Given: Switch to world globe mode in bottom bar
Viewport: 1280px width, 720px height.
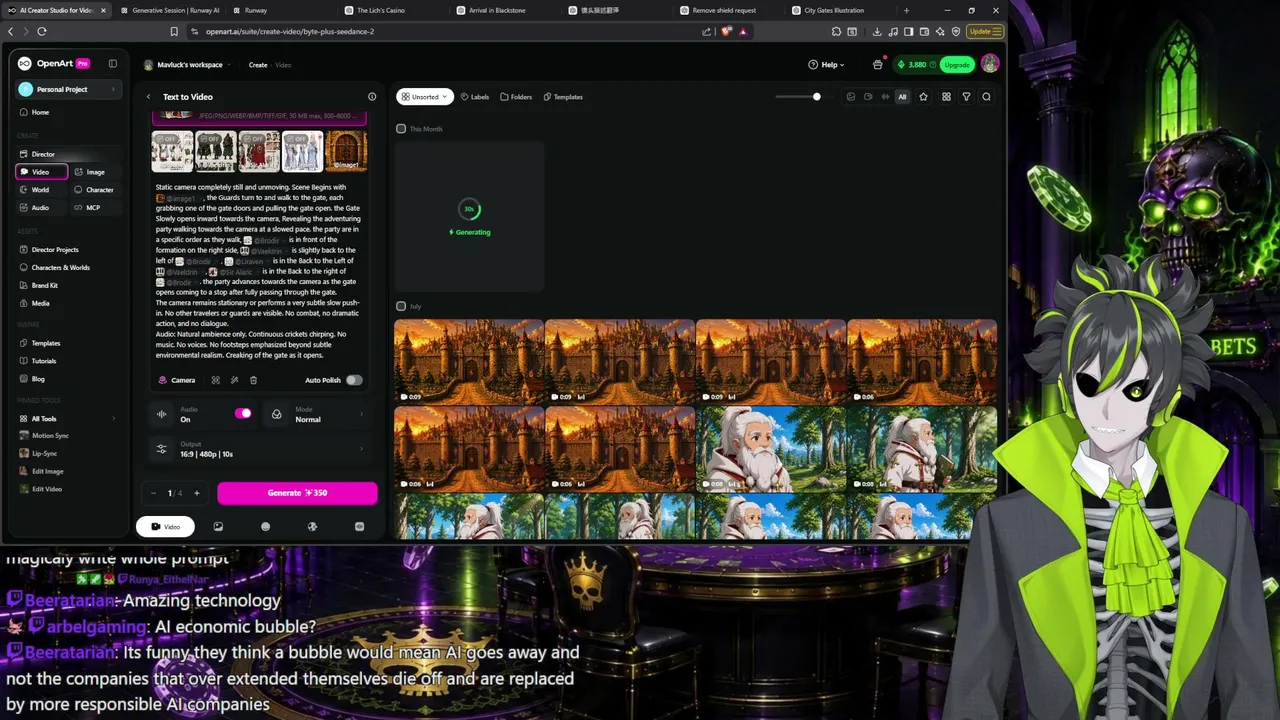Looking at the screenshot, I should click(312, 526).
